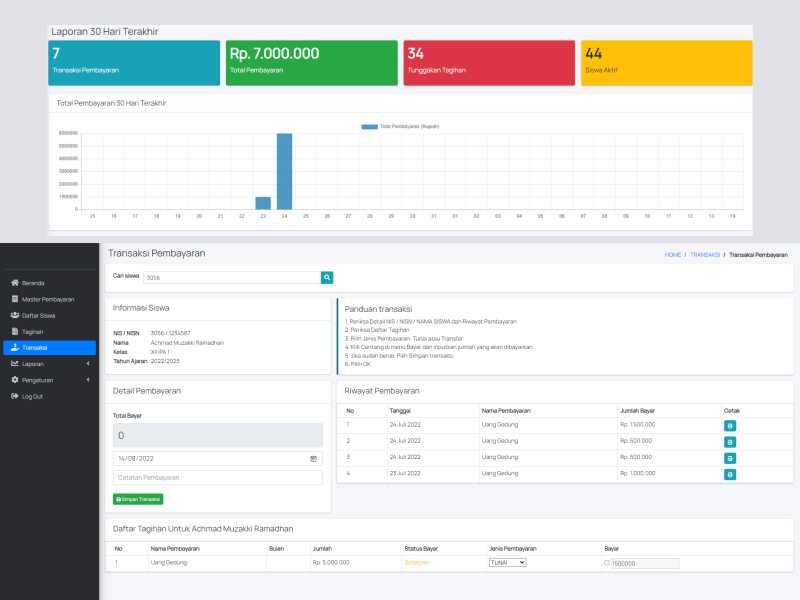This screenshot has width=800, height=600.
Task: Open Daftar Siswa from the sidebar
Action: pyautogui.click(x=39, y=315)
